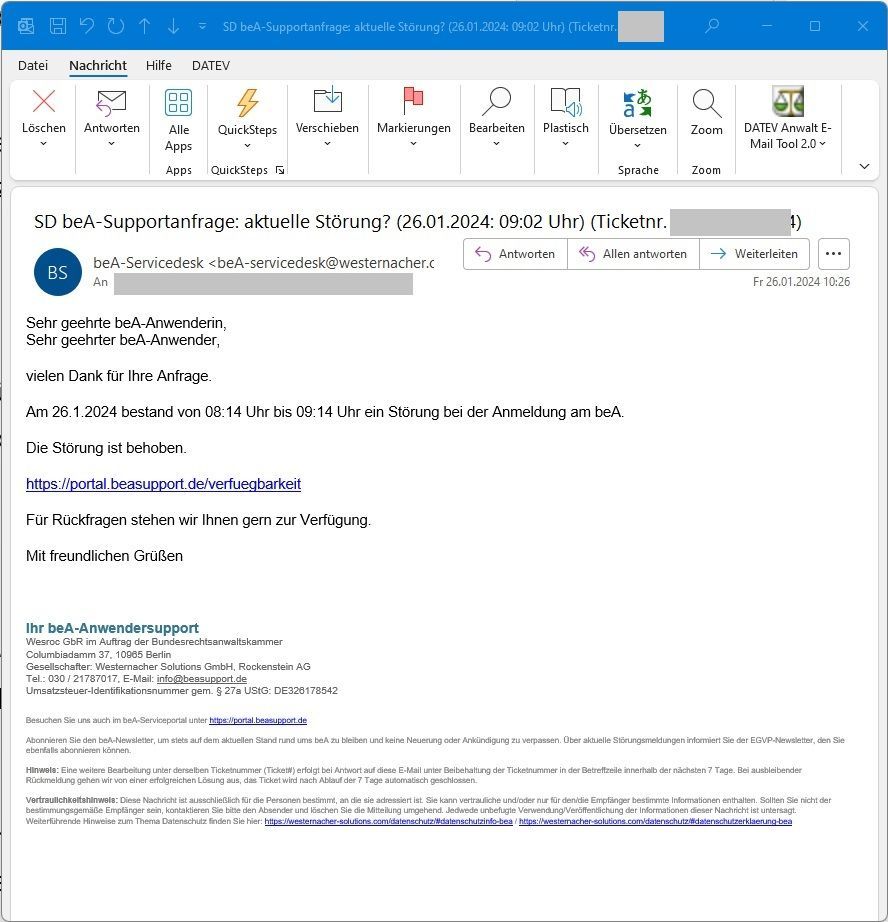Open the quick access toolbar customize dropdown
This screenshot has height=922, width=888.
(202, 26)
